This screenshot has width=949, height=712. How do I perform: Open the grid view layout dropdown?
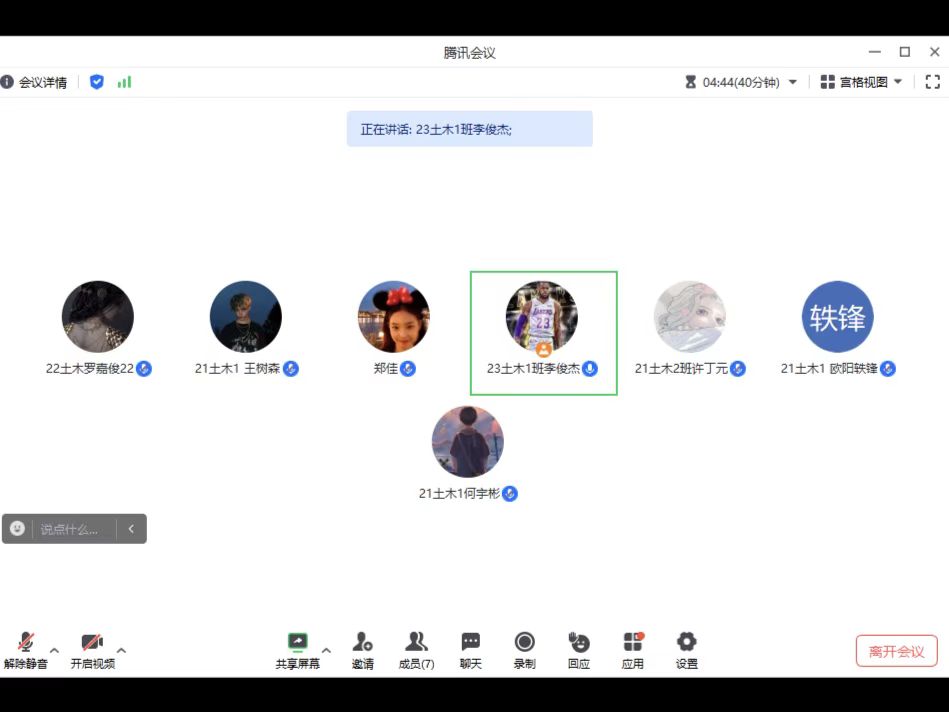(861, 82)
